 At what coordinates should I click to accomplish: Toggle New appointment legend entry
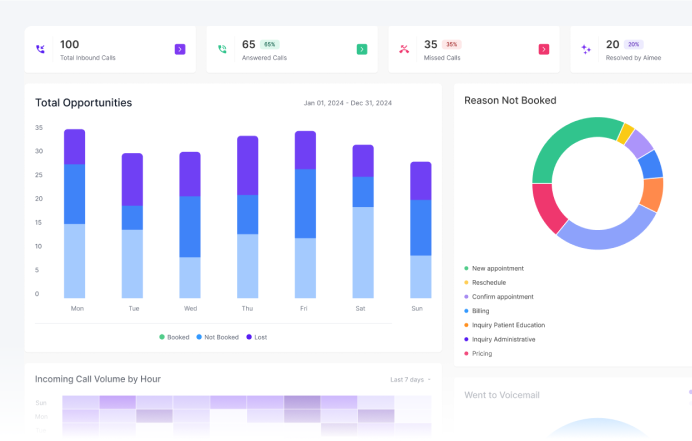pyautogui.click(x=494, y=268)
